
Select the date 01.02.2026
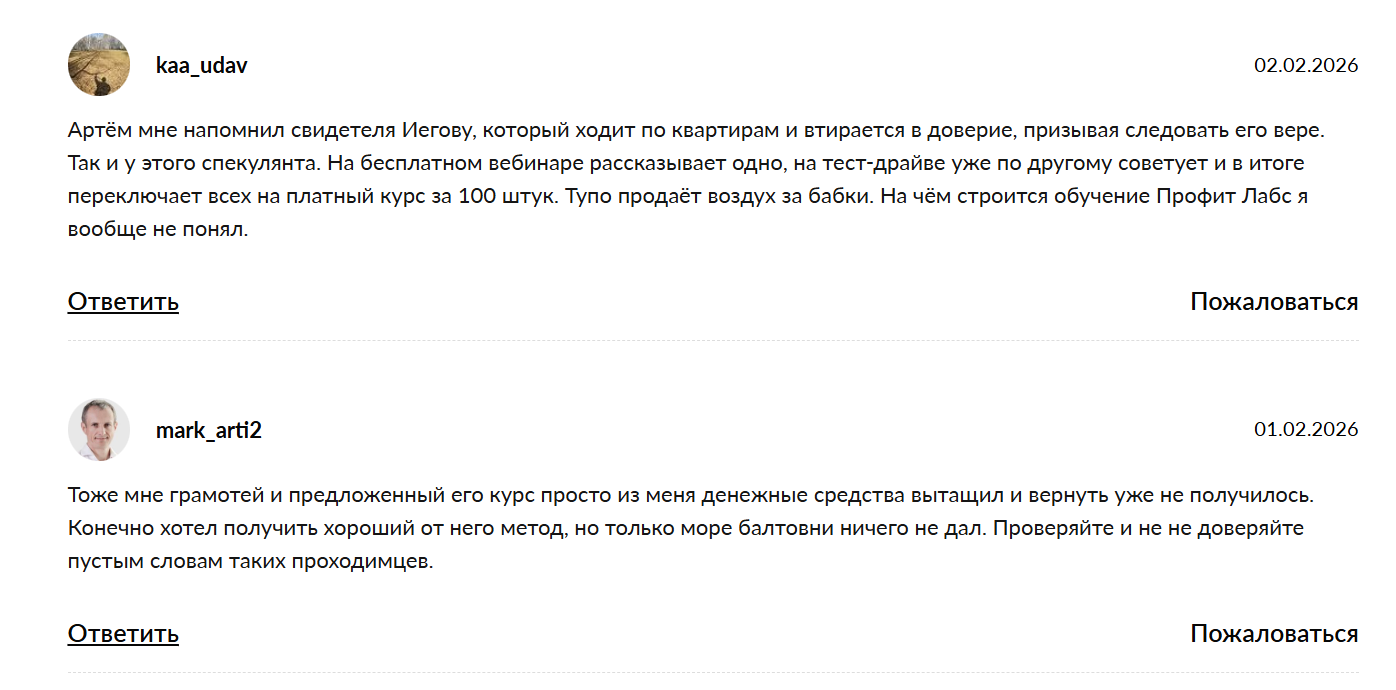1304,429
